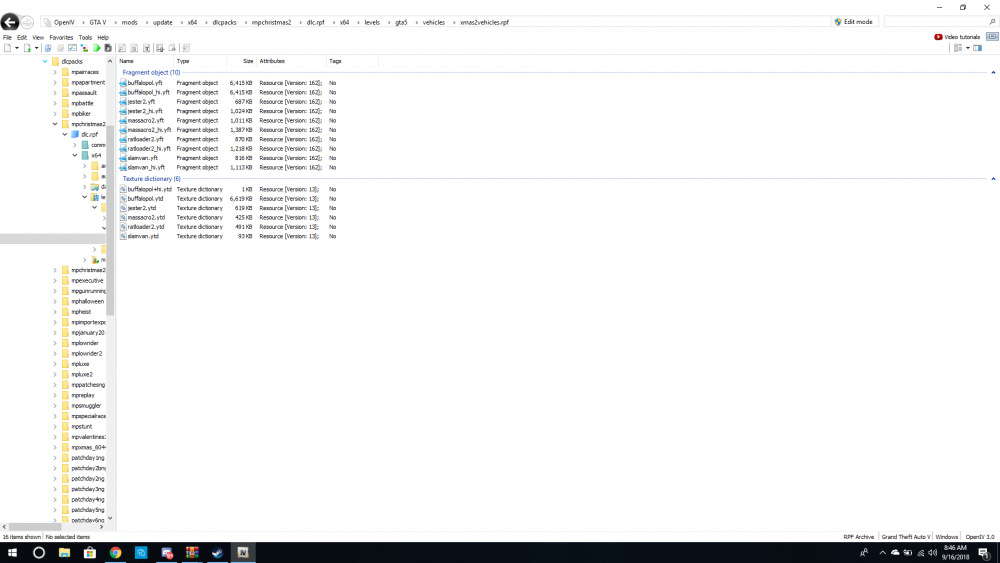Click the blue refresh-like toolbar icon
The image size is (1000, 563).
pyautogui.click(x=48, y=48)
